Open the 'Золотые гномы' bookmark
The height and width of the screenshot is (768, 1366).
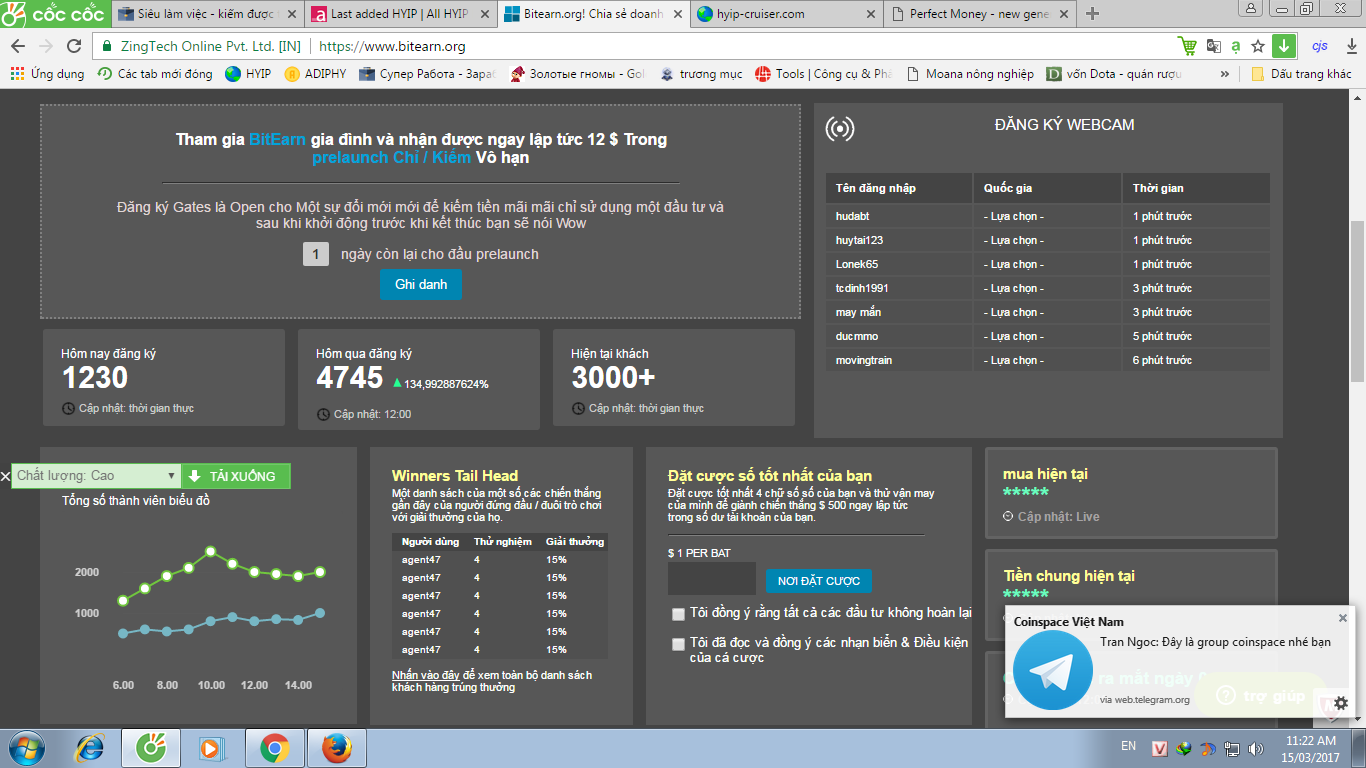(x=578, y=74)
